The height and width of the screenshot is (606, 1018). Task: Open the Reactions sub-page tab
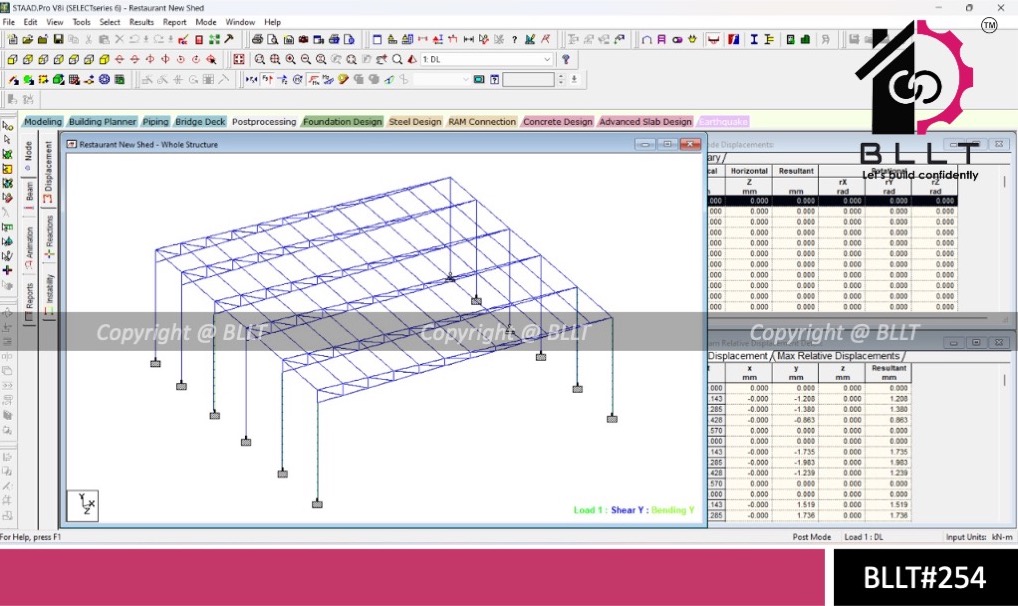(x=49, y=236)
